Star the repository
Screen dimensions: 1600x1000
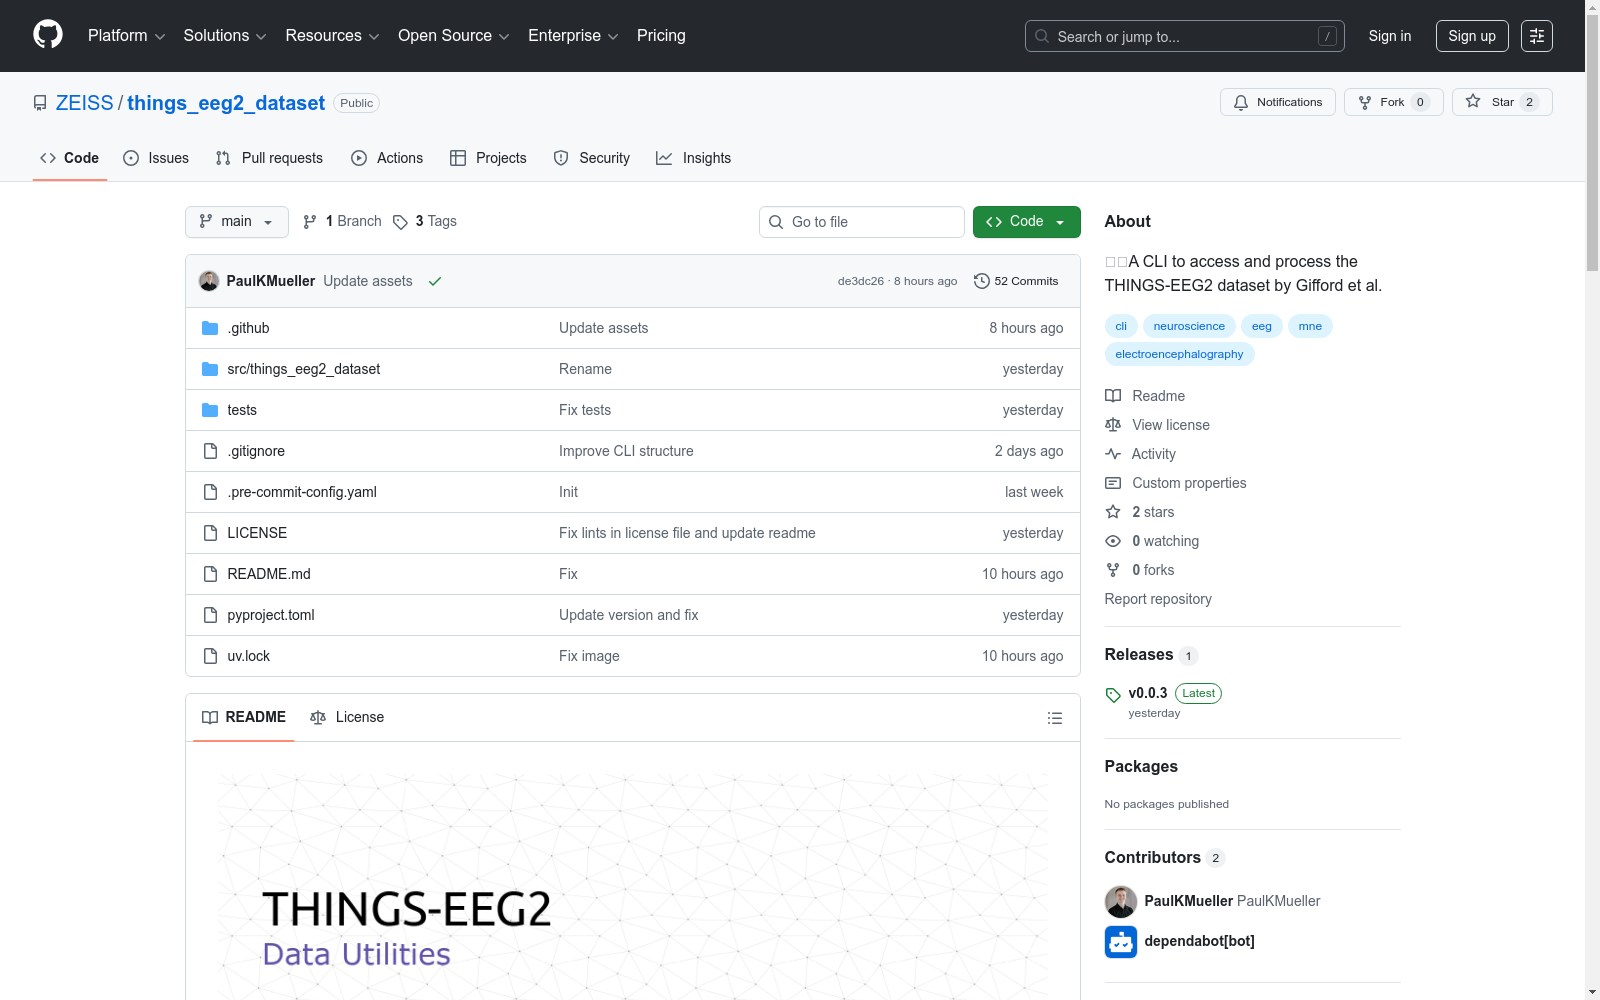point(1502,102)
